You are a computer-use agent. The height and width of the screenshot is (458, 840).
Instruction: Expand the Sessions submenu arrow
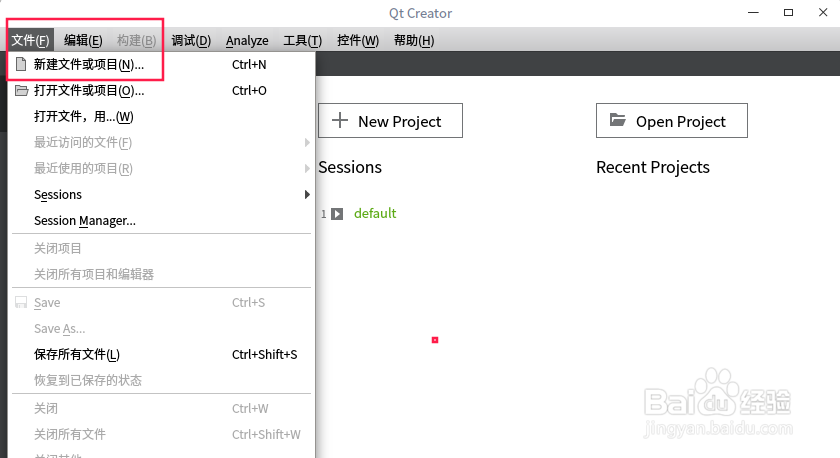click(x=307, y=194)
